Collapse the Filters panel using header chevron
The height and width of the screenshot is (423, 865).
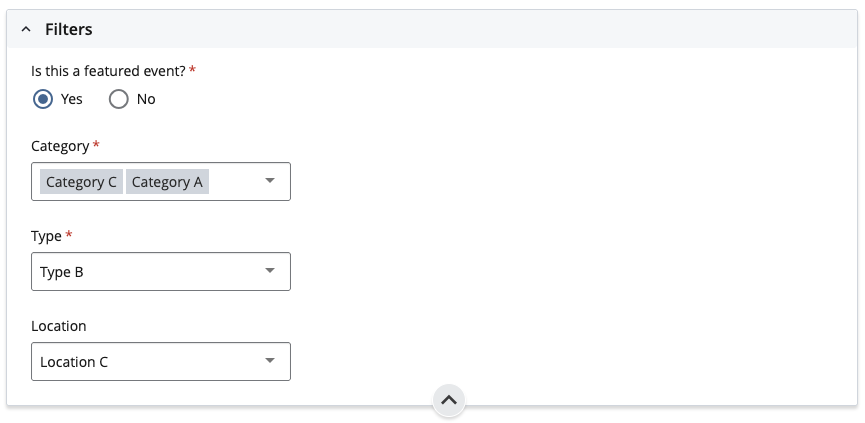[x=26, y=29]
